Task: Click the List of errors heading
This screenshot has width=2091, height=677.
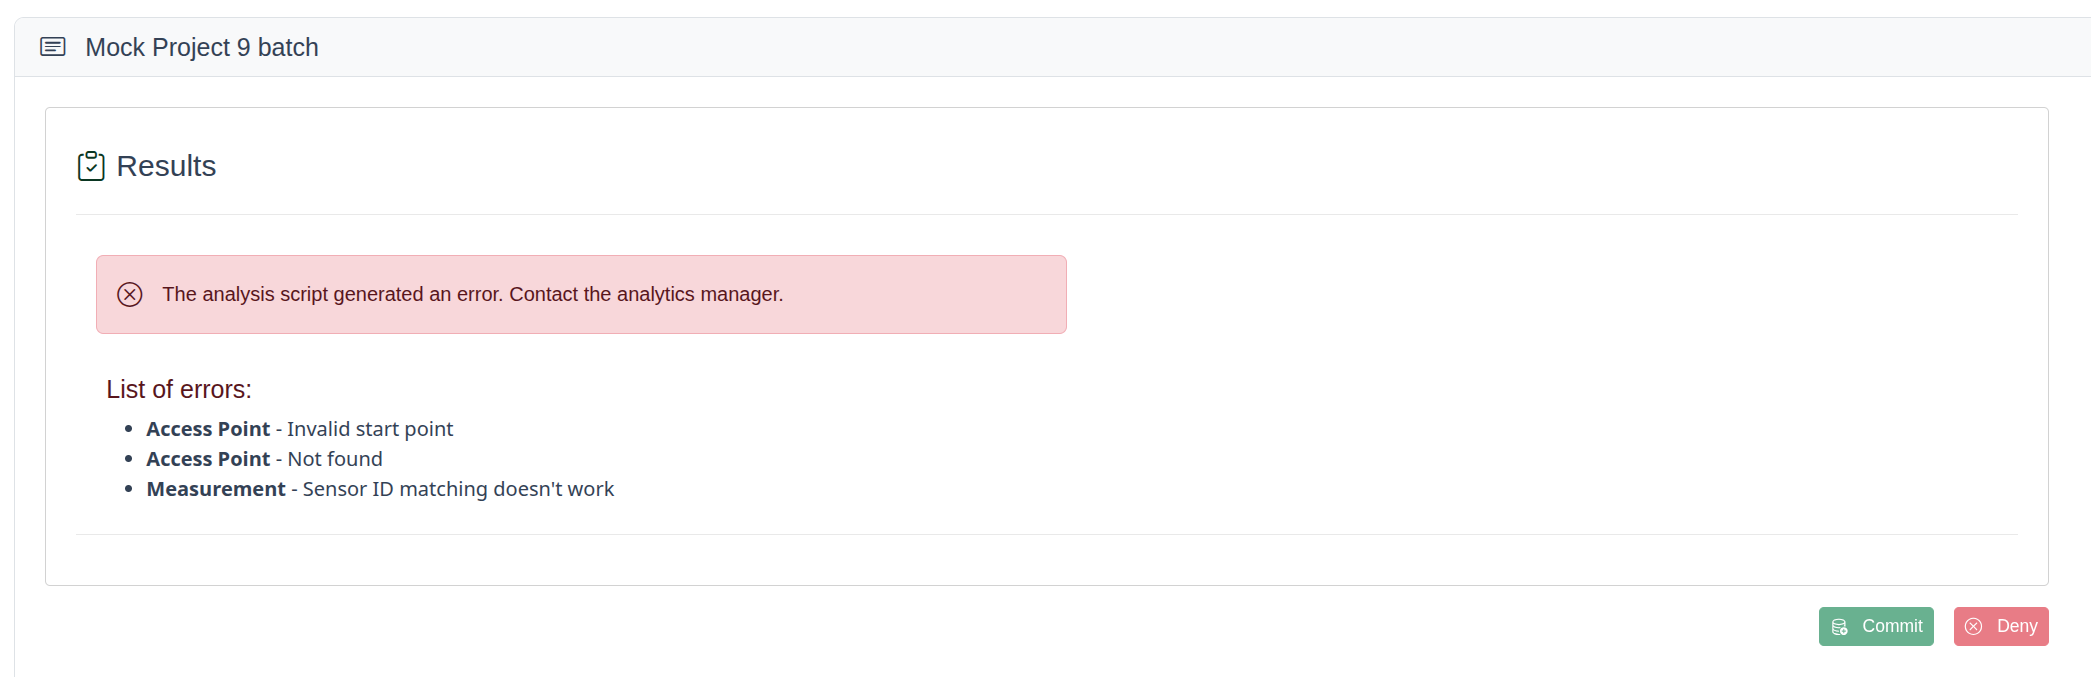Action: click(x=179, y=389)
